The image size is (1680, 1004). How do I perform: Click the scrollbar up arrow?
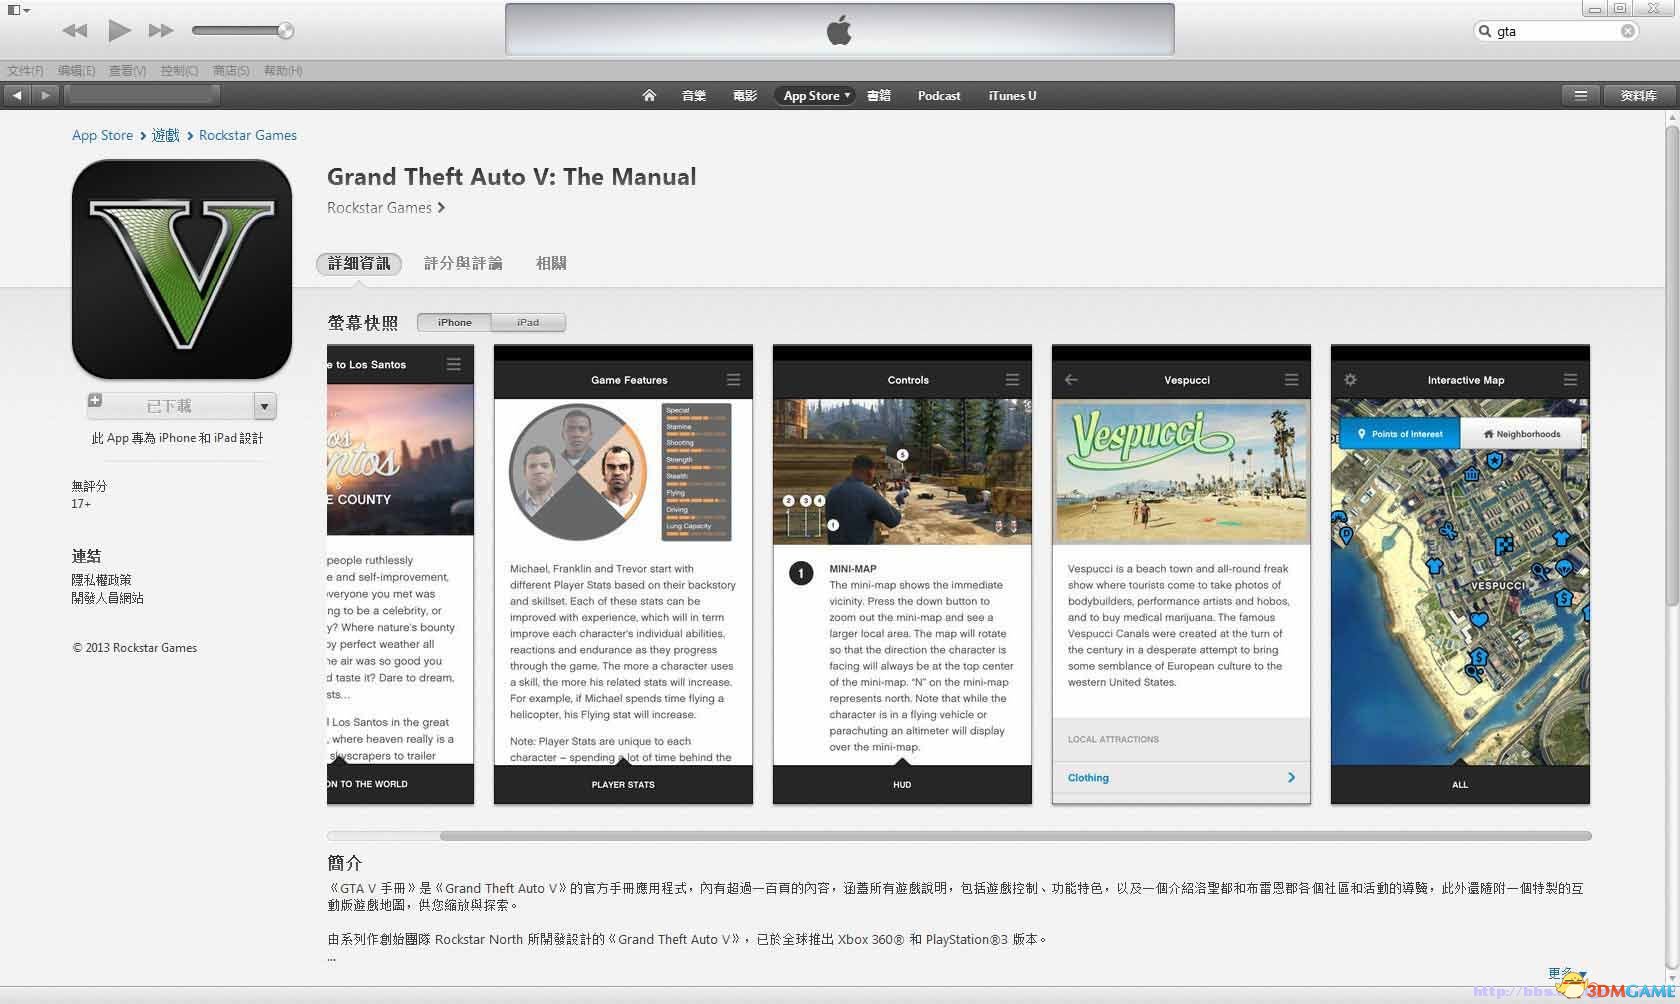coord(1671,117)
